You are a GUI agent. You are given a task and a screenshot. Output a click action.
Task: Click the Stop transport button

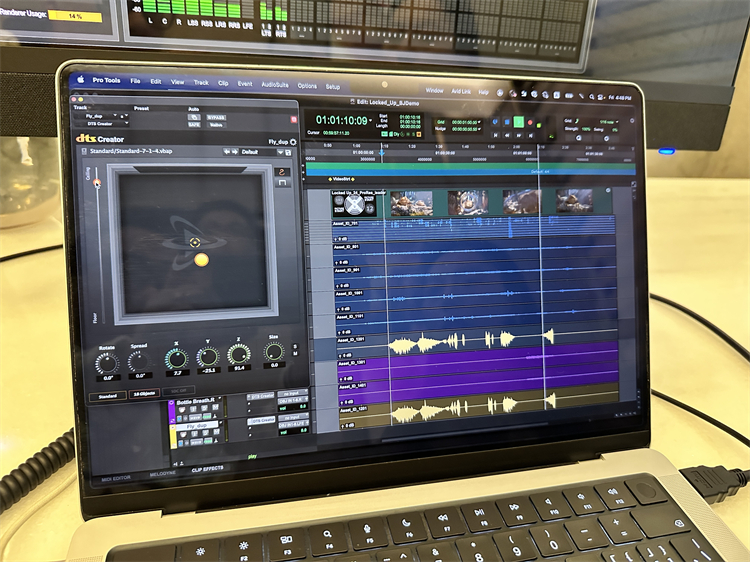(x=507, y=122)
